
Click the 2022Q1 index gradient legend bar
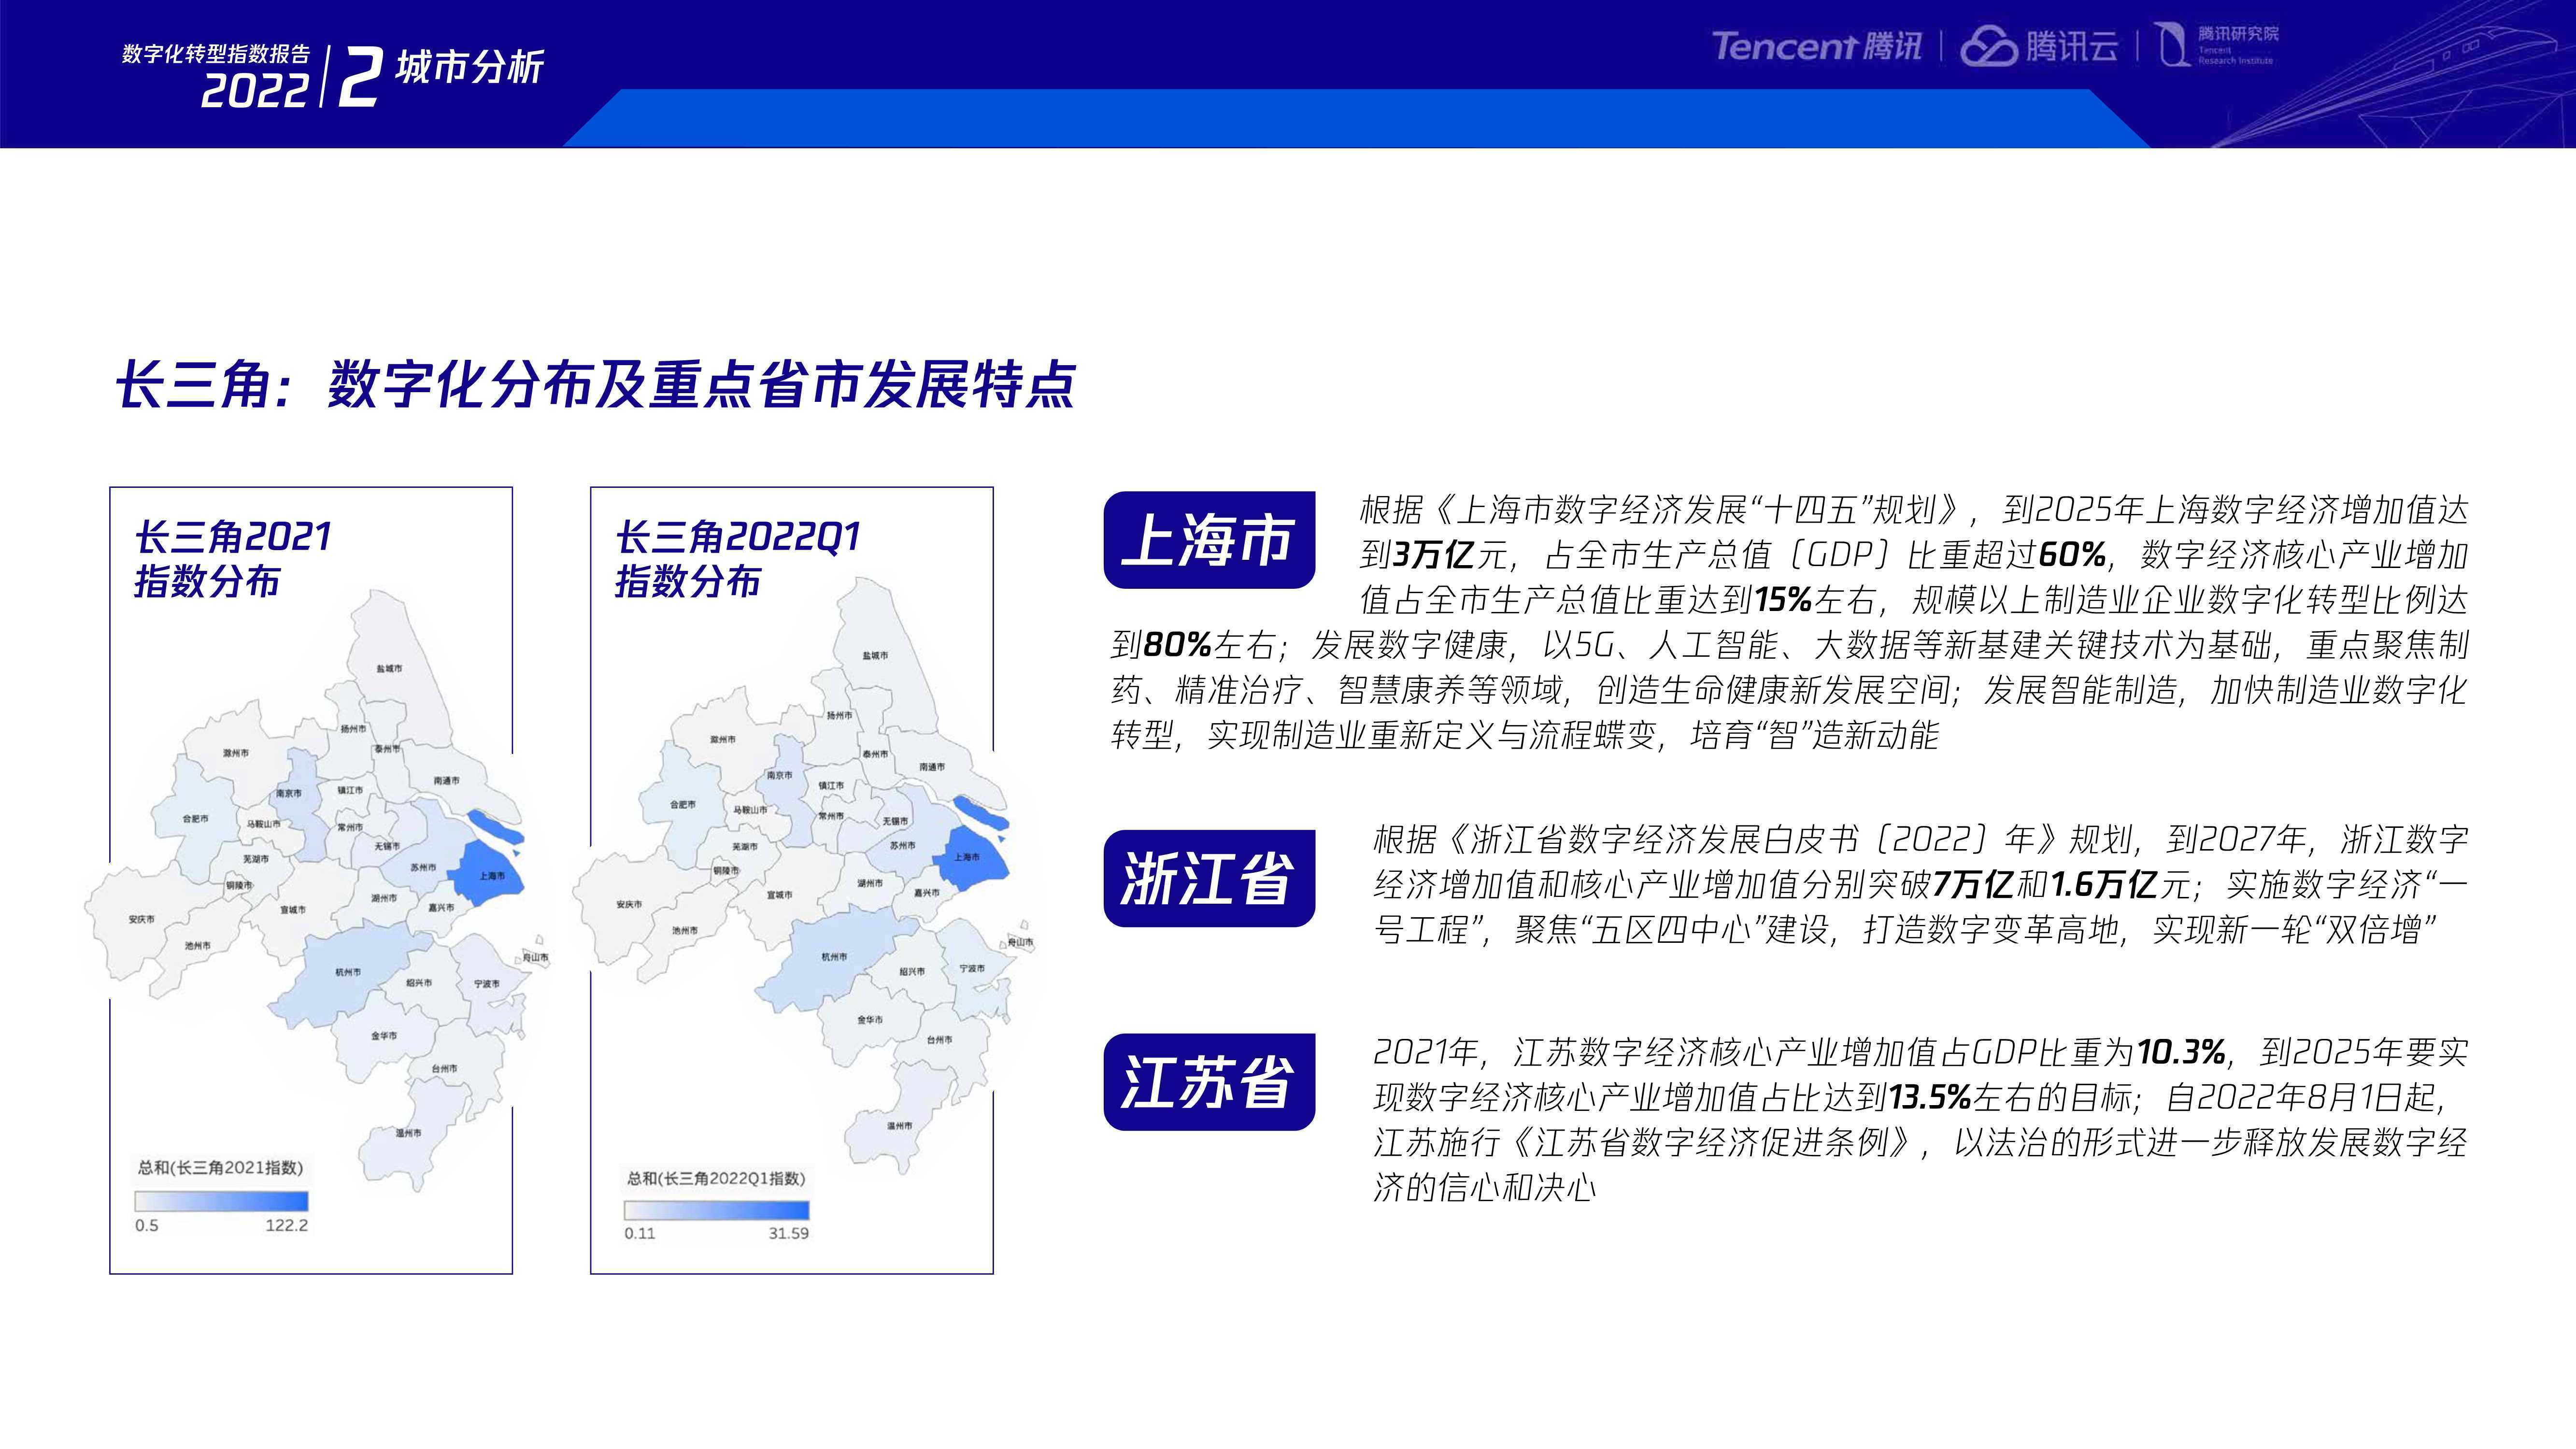716,1210
